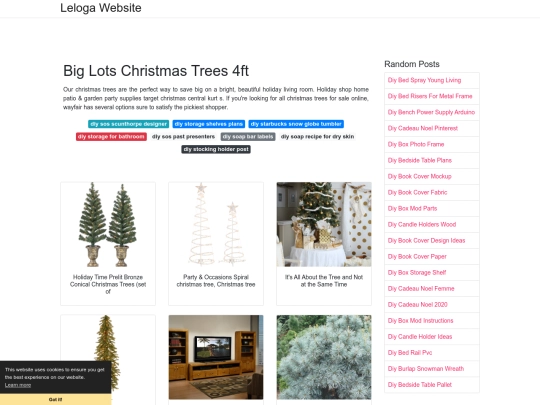Open the blue pine shrub photo

[324, 357]
